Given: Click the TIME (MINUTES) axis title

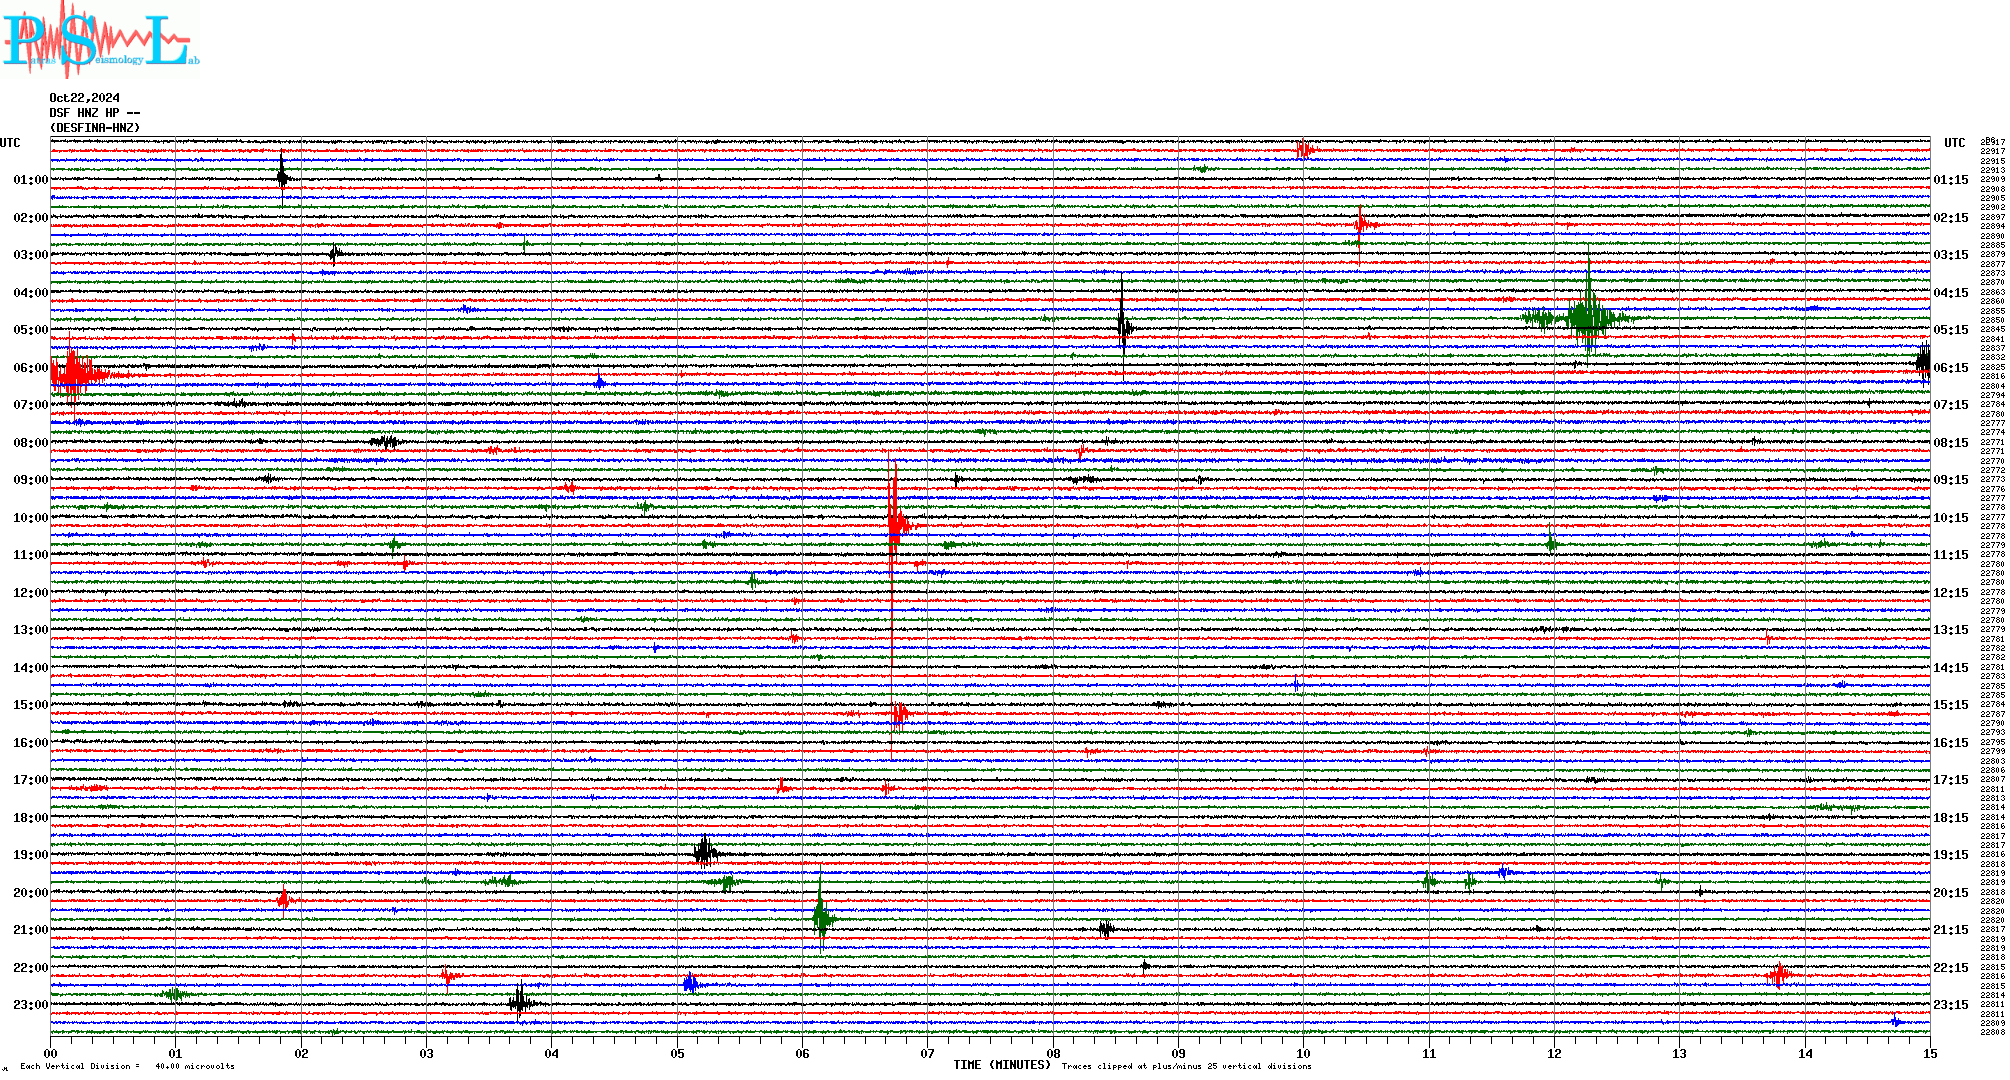Looking at the screenshot, I should click(1002, 1065).
